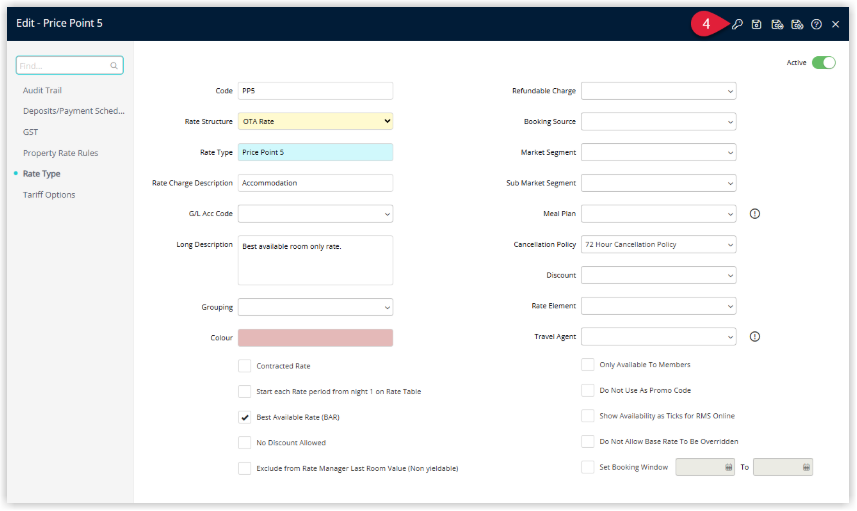The width and height of the screenshot is (857, 511).
Task: Click the save-with-arrow icon in the header
Action: pos(777,24)
